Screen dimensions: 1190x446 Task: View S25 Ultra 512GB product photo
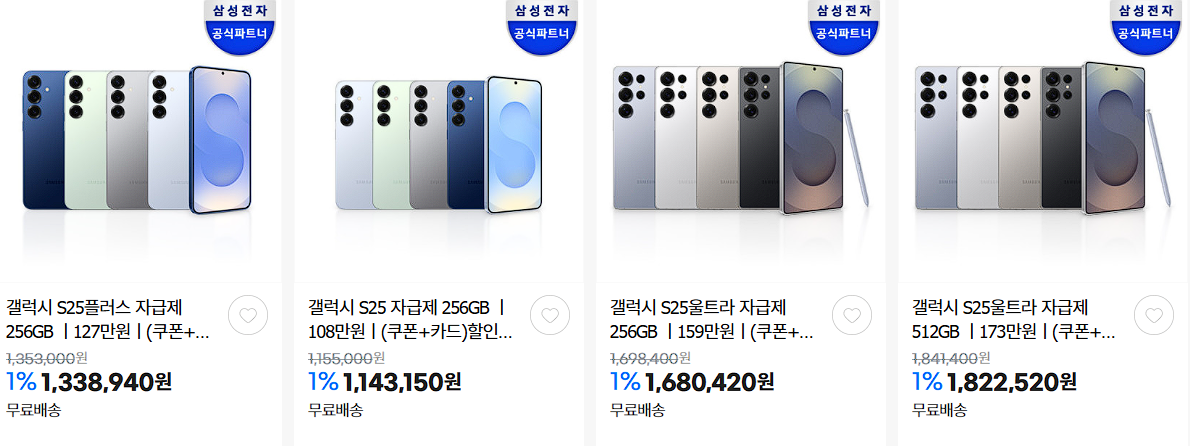1043,138
